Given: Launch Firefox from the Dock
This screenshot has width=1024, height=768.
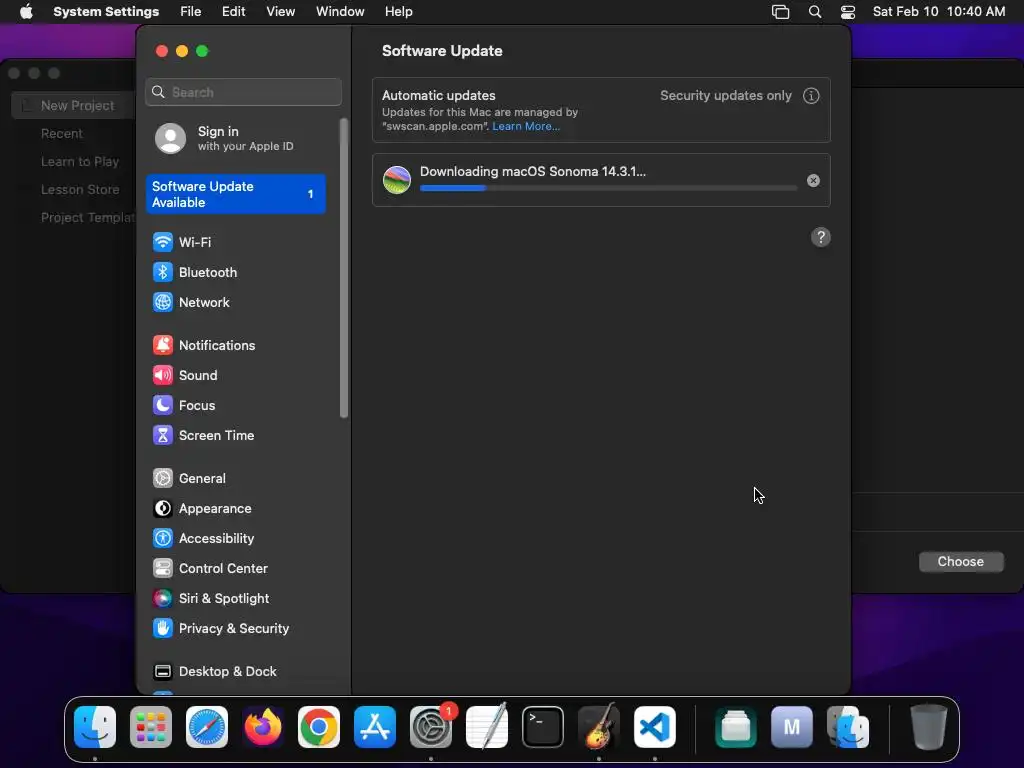Looking at the screenshot, I should click(263, 727).
